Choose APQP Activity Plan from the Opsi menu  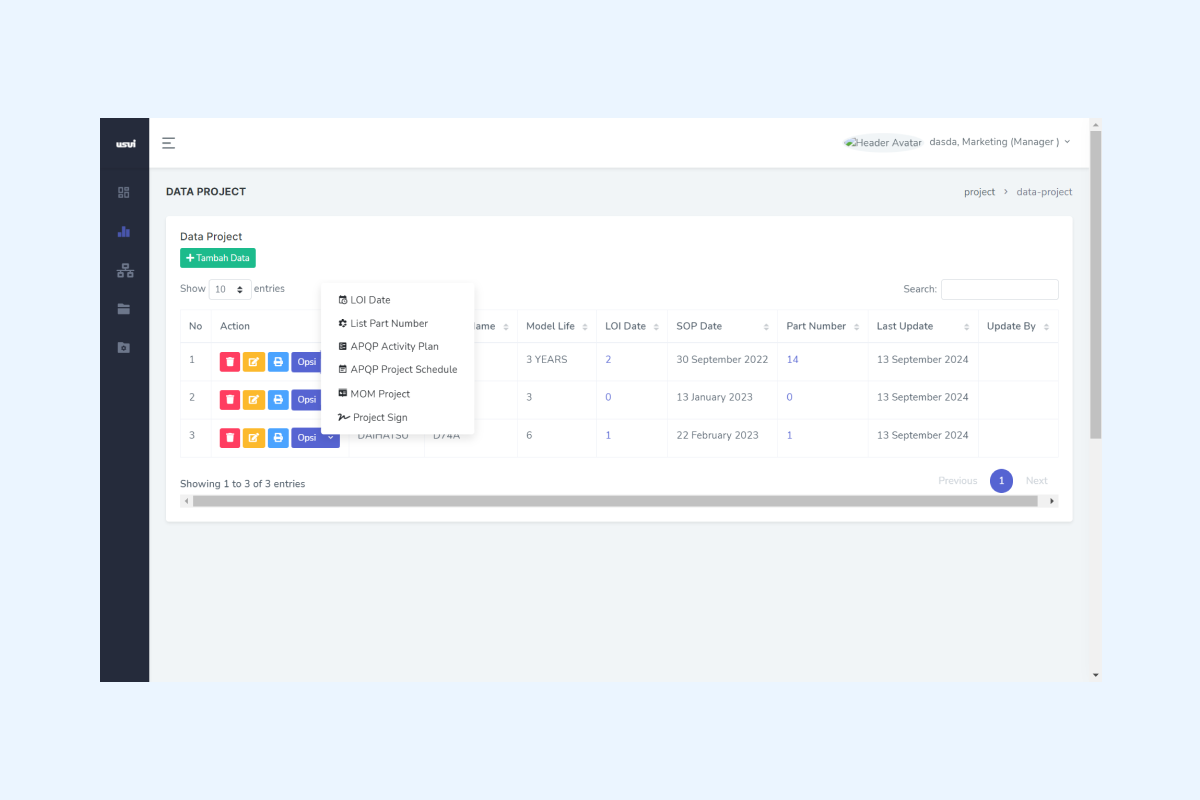(397, 346)
